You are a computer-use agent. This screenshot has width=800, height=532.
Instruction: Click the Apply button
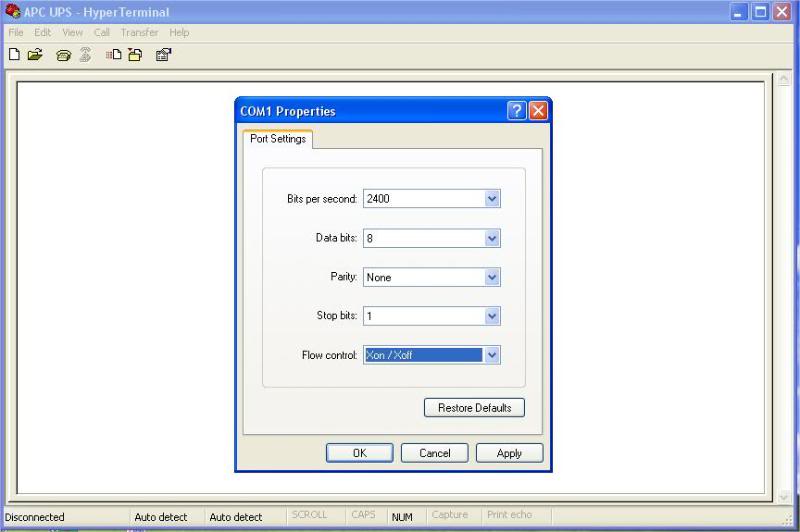[x=509, y=453]
